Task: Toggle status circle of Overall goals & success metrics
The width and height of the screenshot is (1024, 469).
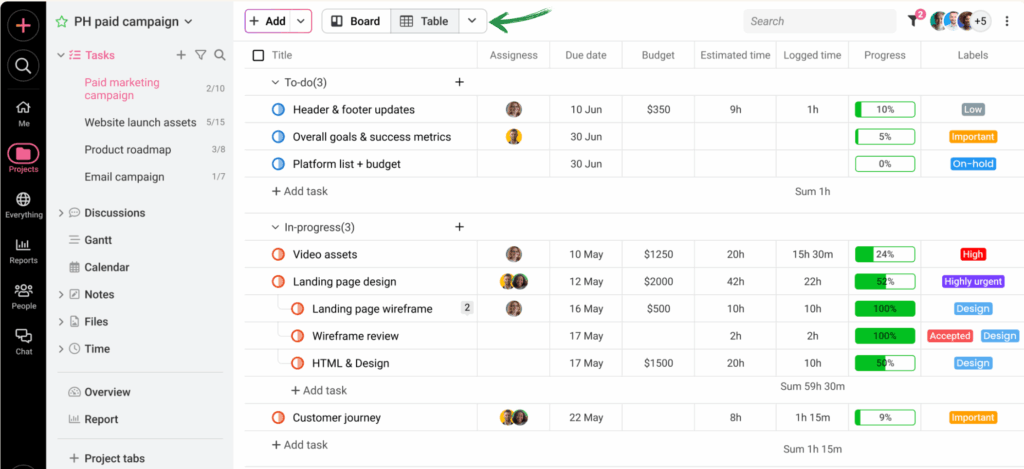Action: point(278,137)
